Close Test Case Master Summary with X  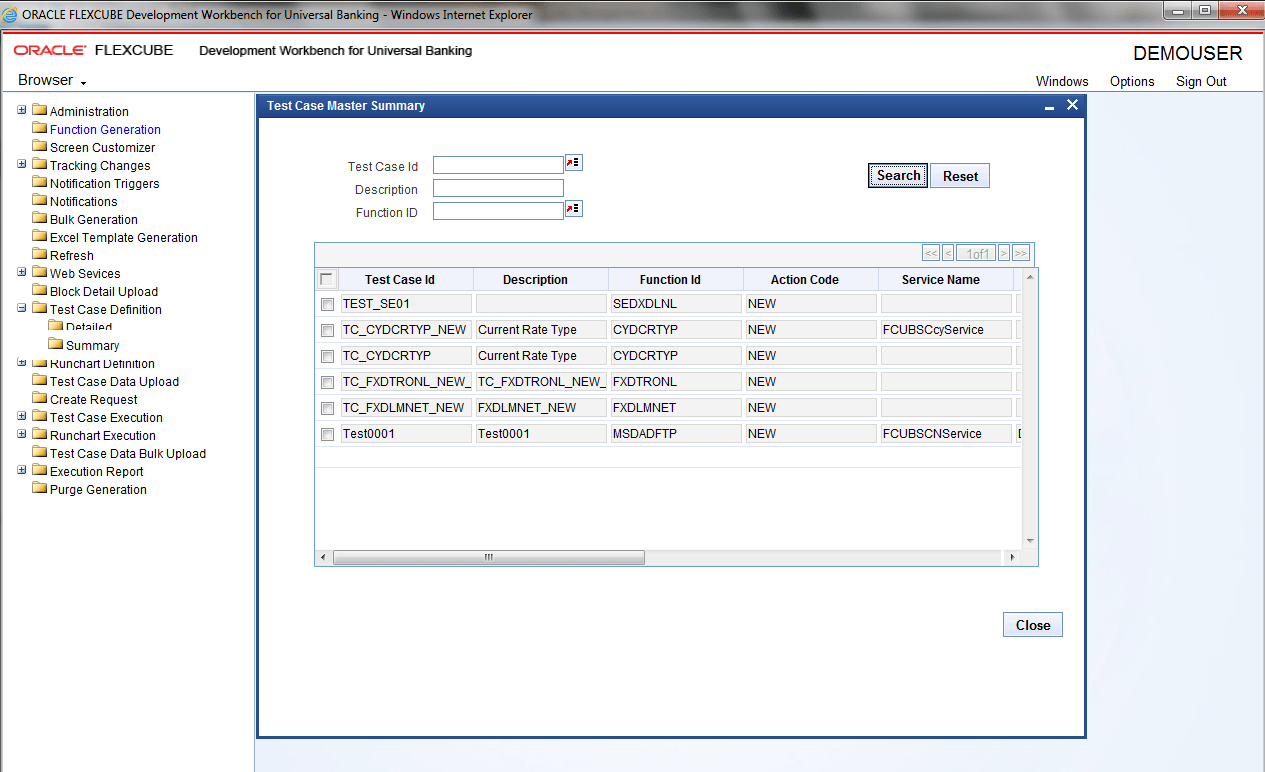(1072, 105)
